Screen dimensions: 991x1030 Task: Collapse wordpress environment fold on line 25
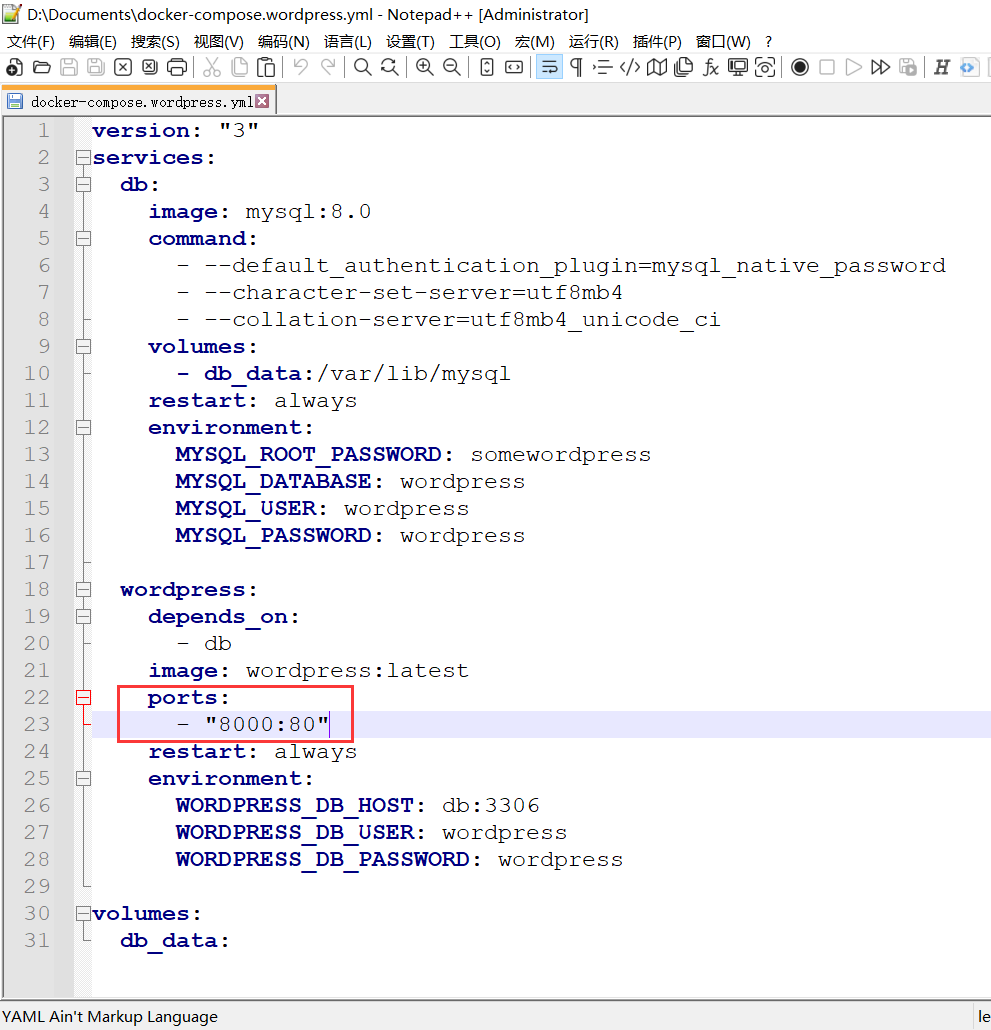[83, 778]
